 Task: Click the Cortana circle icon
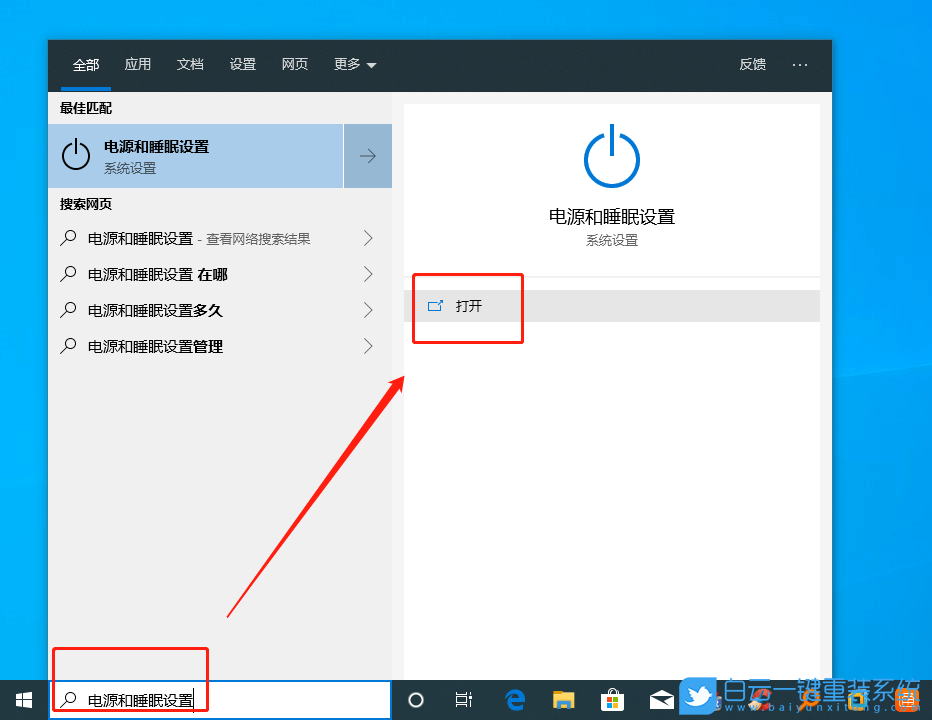(416, 699)
